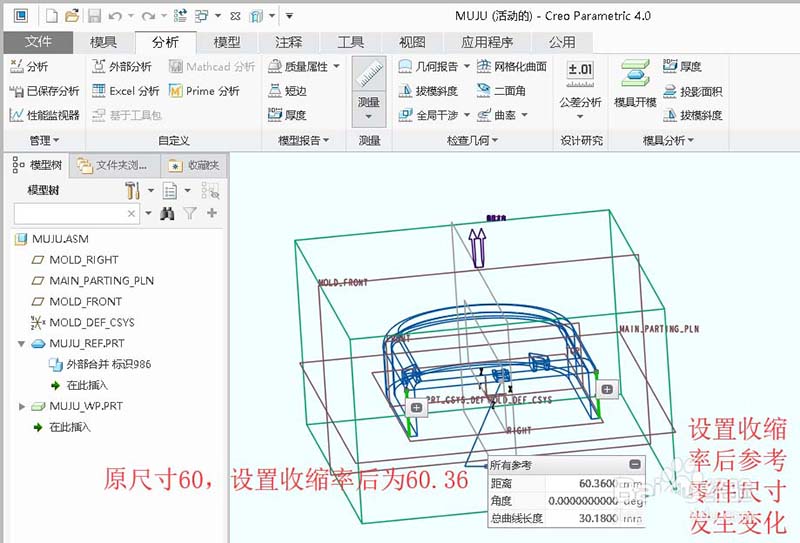Switch to the 应用程序 ribbon tab
Image resolution: width=800 pixels, height=543 pixels.
pos(487,42)
